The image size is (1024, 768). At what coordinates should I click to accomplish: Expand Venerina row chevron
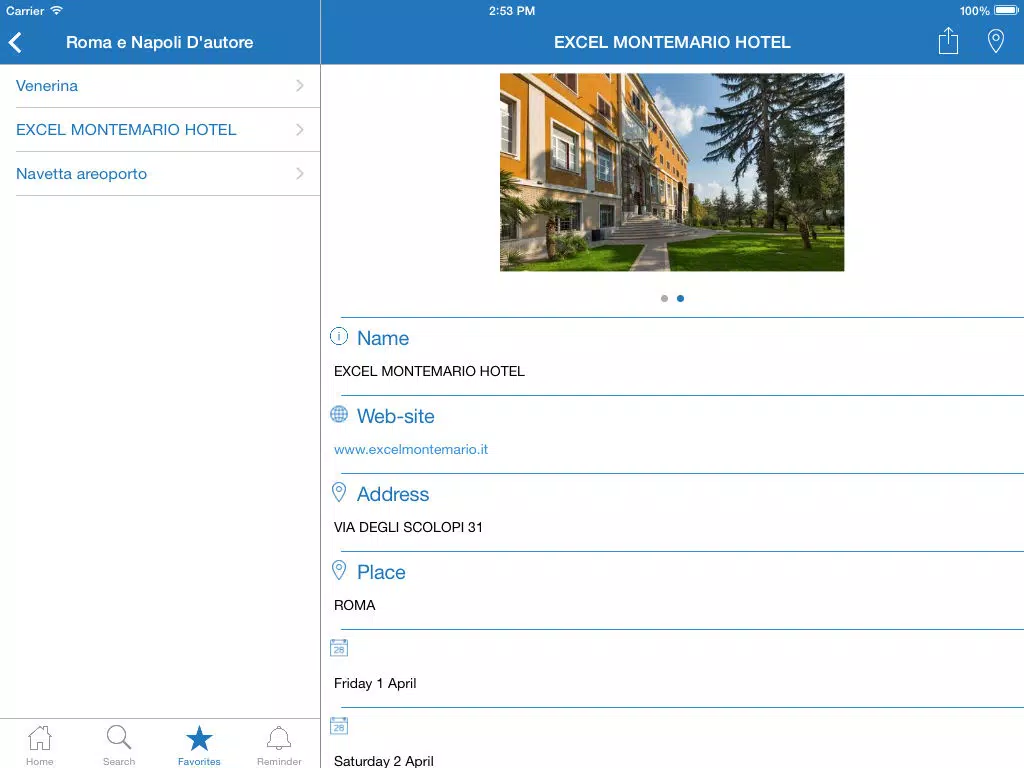[x=300, y=86]
